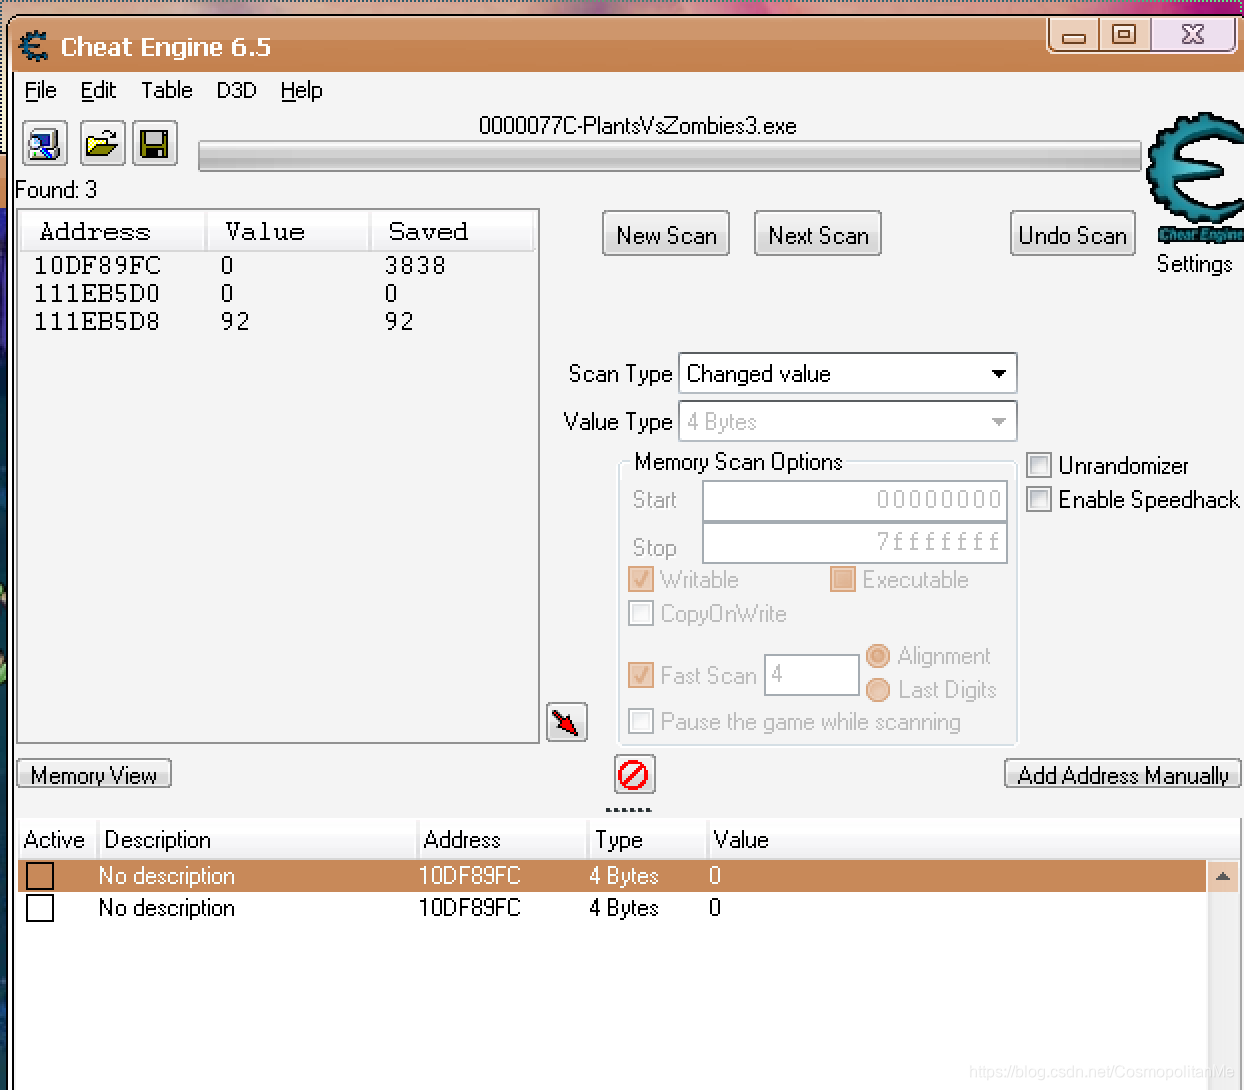This screenshot has width=1244, height=1090.
Task: Maximize the Cheat Engine window
Action: point(1125,35)
